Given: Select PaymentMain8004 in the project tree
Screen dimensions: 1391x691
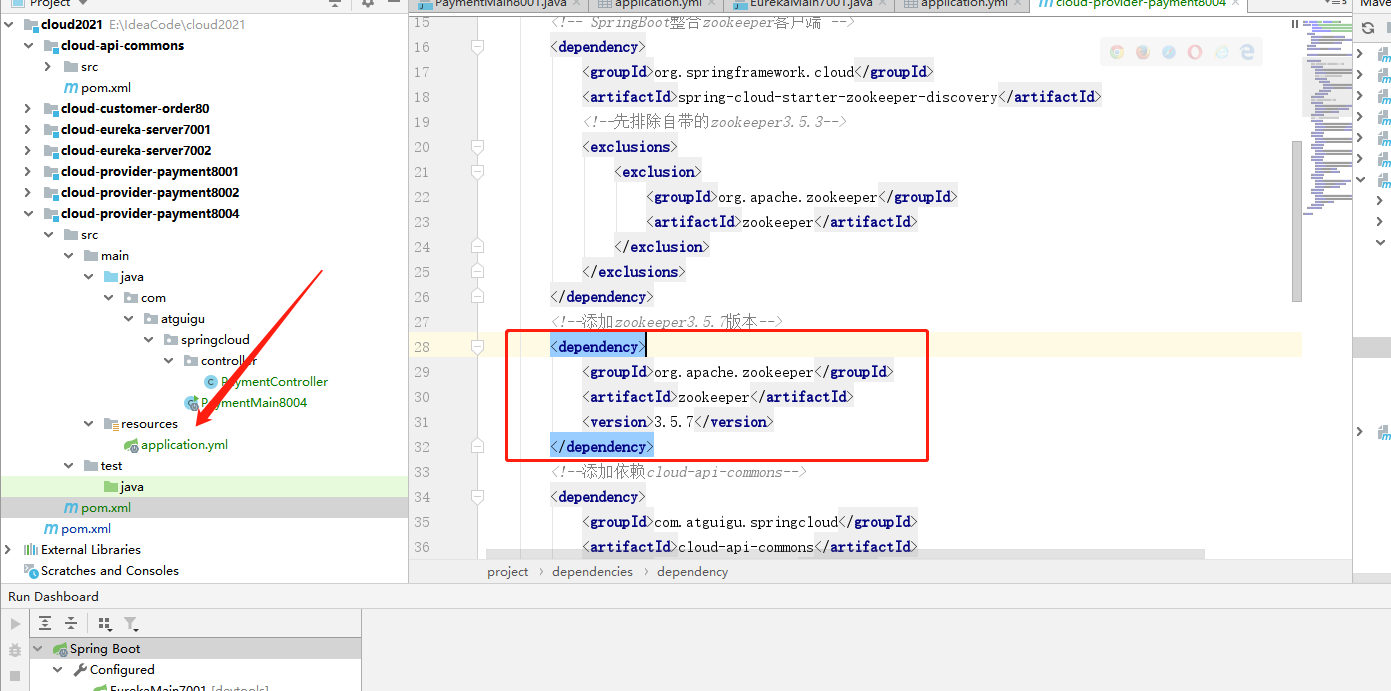Looking at the screenshot, I should click(254, 403).
